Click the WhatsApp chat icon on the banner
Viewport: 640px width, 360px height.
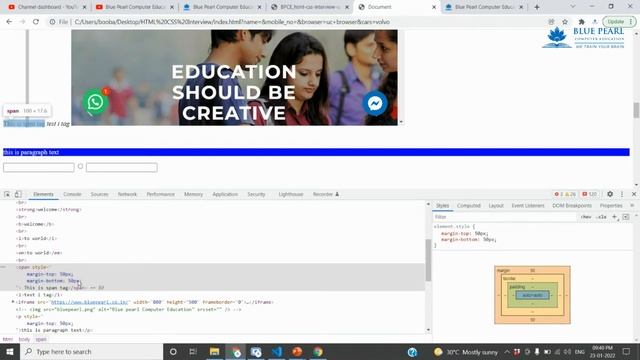pos(95,102)
